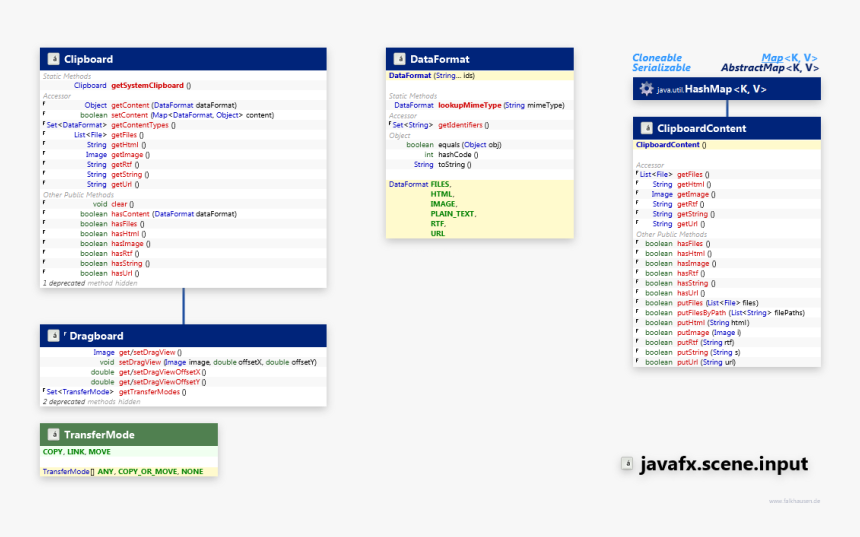Image resolution: width=860 pixels, height=537 pixels.
Task: Click the URL constant in DataFormat
Action: click(x=438, y=234)
